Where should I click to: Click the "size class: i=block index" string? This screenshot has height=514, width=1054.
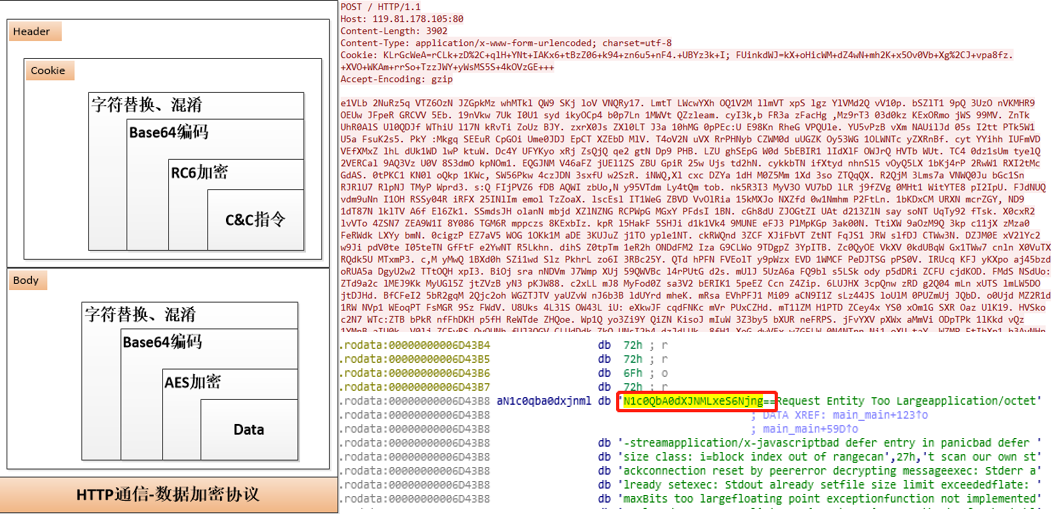click(x=829, y=456)
